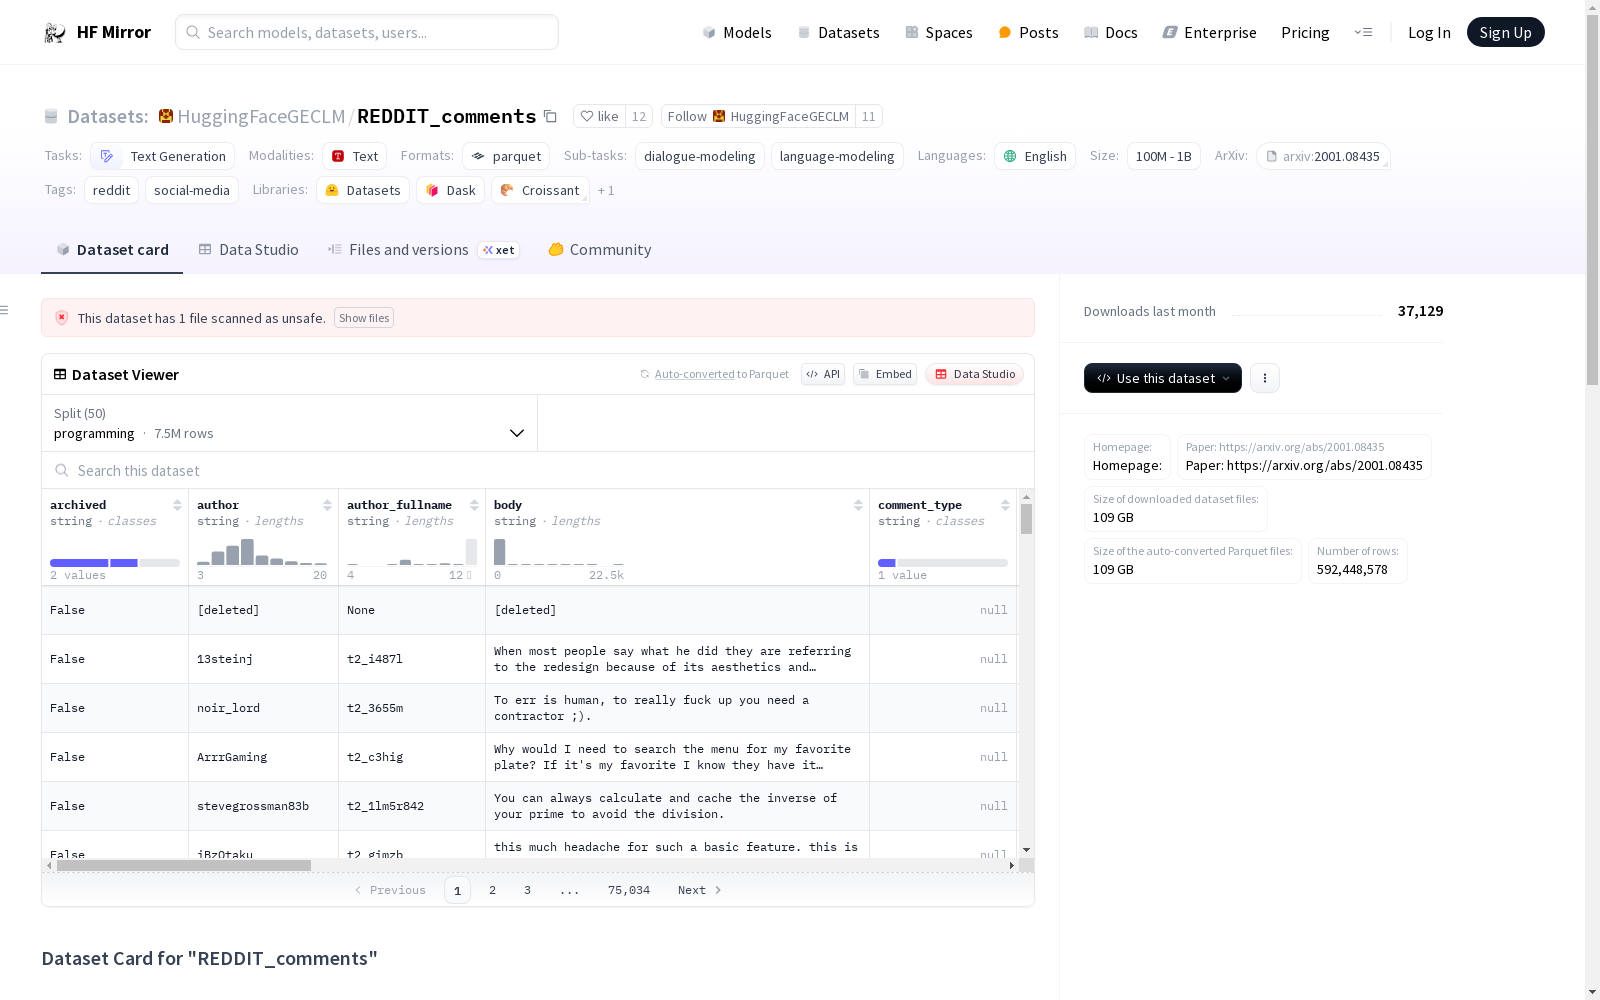Select the 100M - 1B size tag

click(1164, 156)
